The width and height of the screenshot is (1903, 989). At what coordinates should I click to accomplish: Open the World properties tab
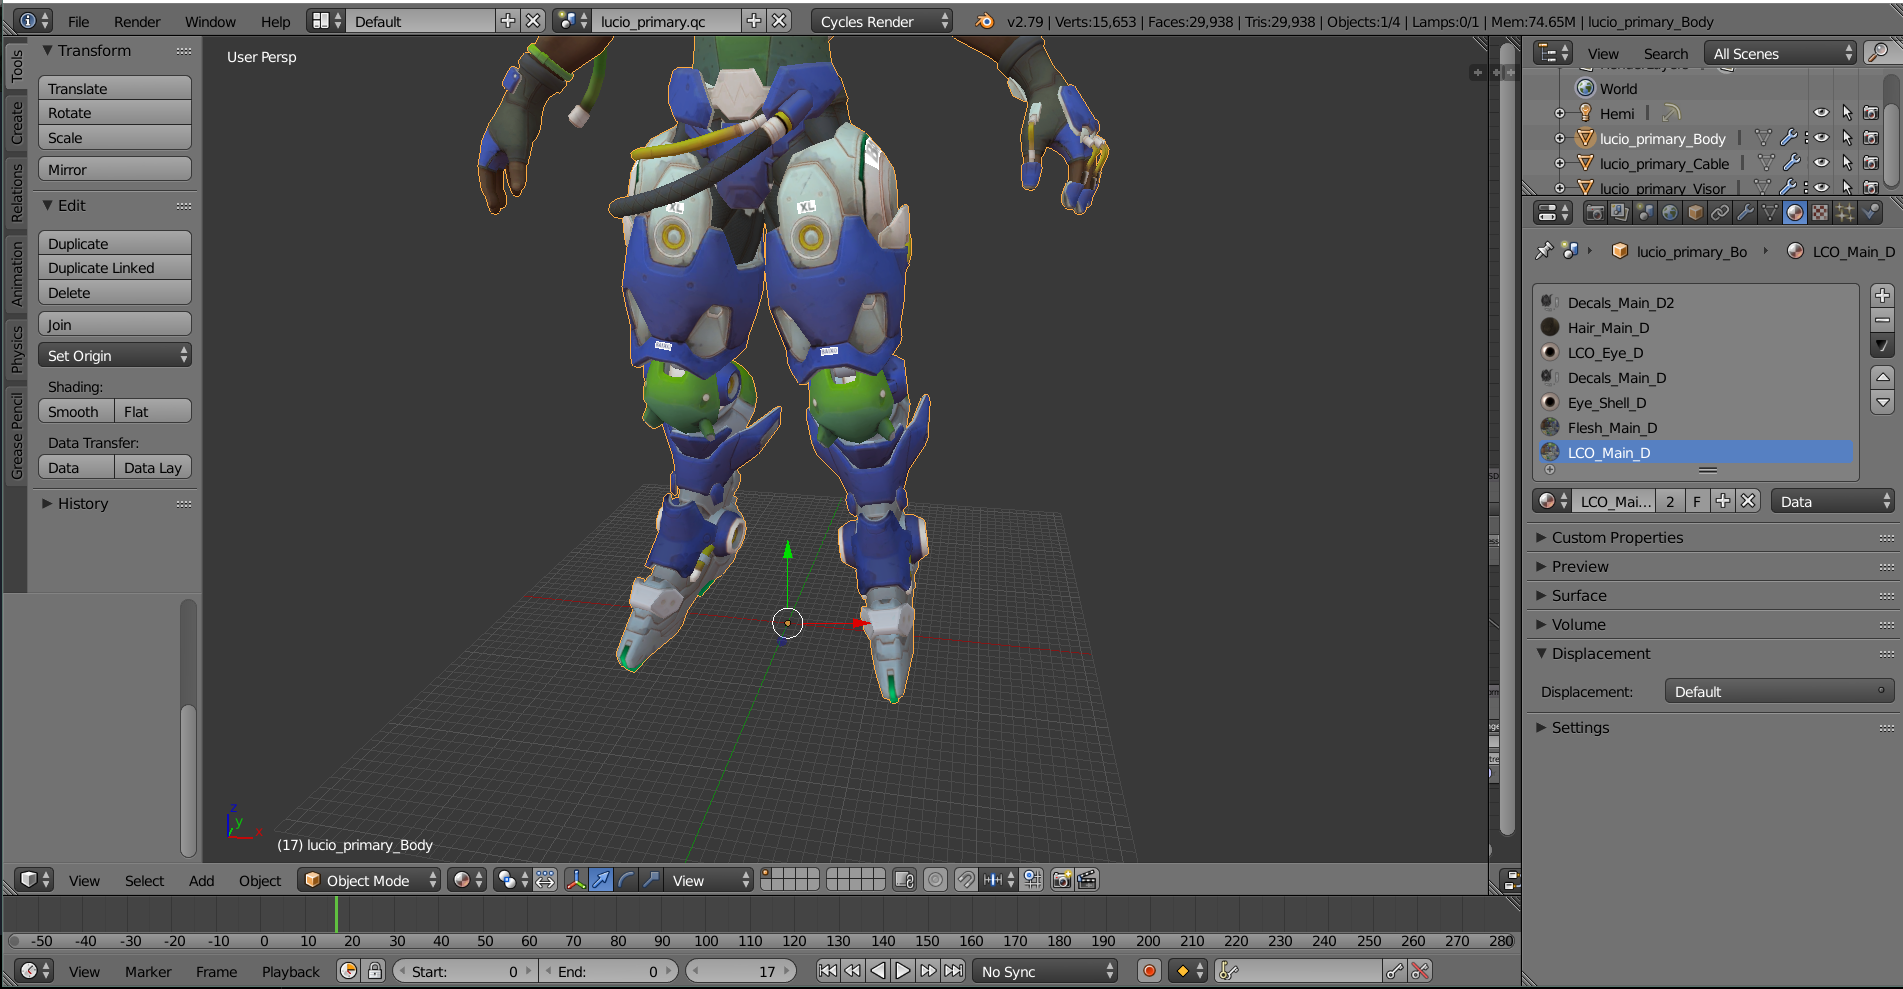tap(1670, 212)
